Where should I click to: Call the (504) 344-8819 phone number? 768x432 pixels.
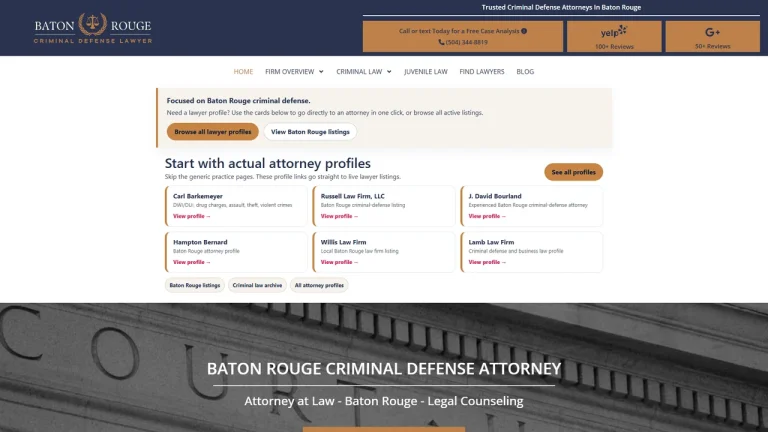tap(466, 42)
